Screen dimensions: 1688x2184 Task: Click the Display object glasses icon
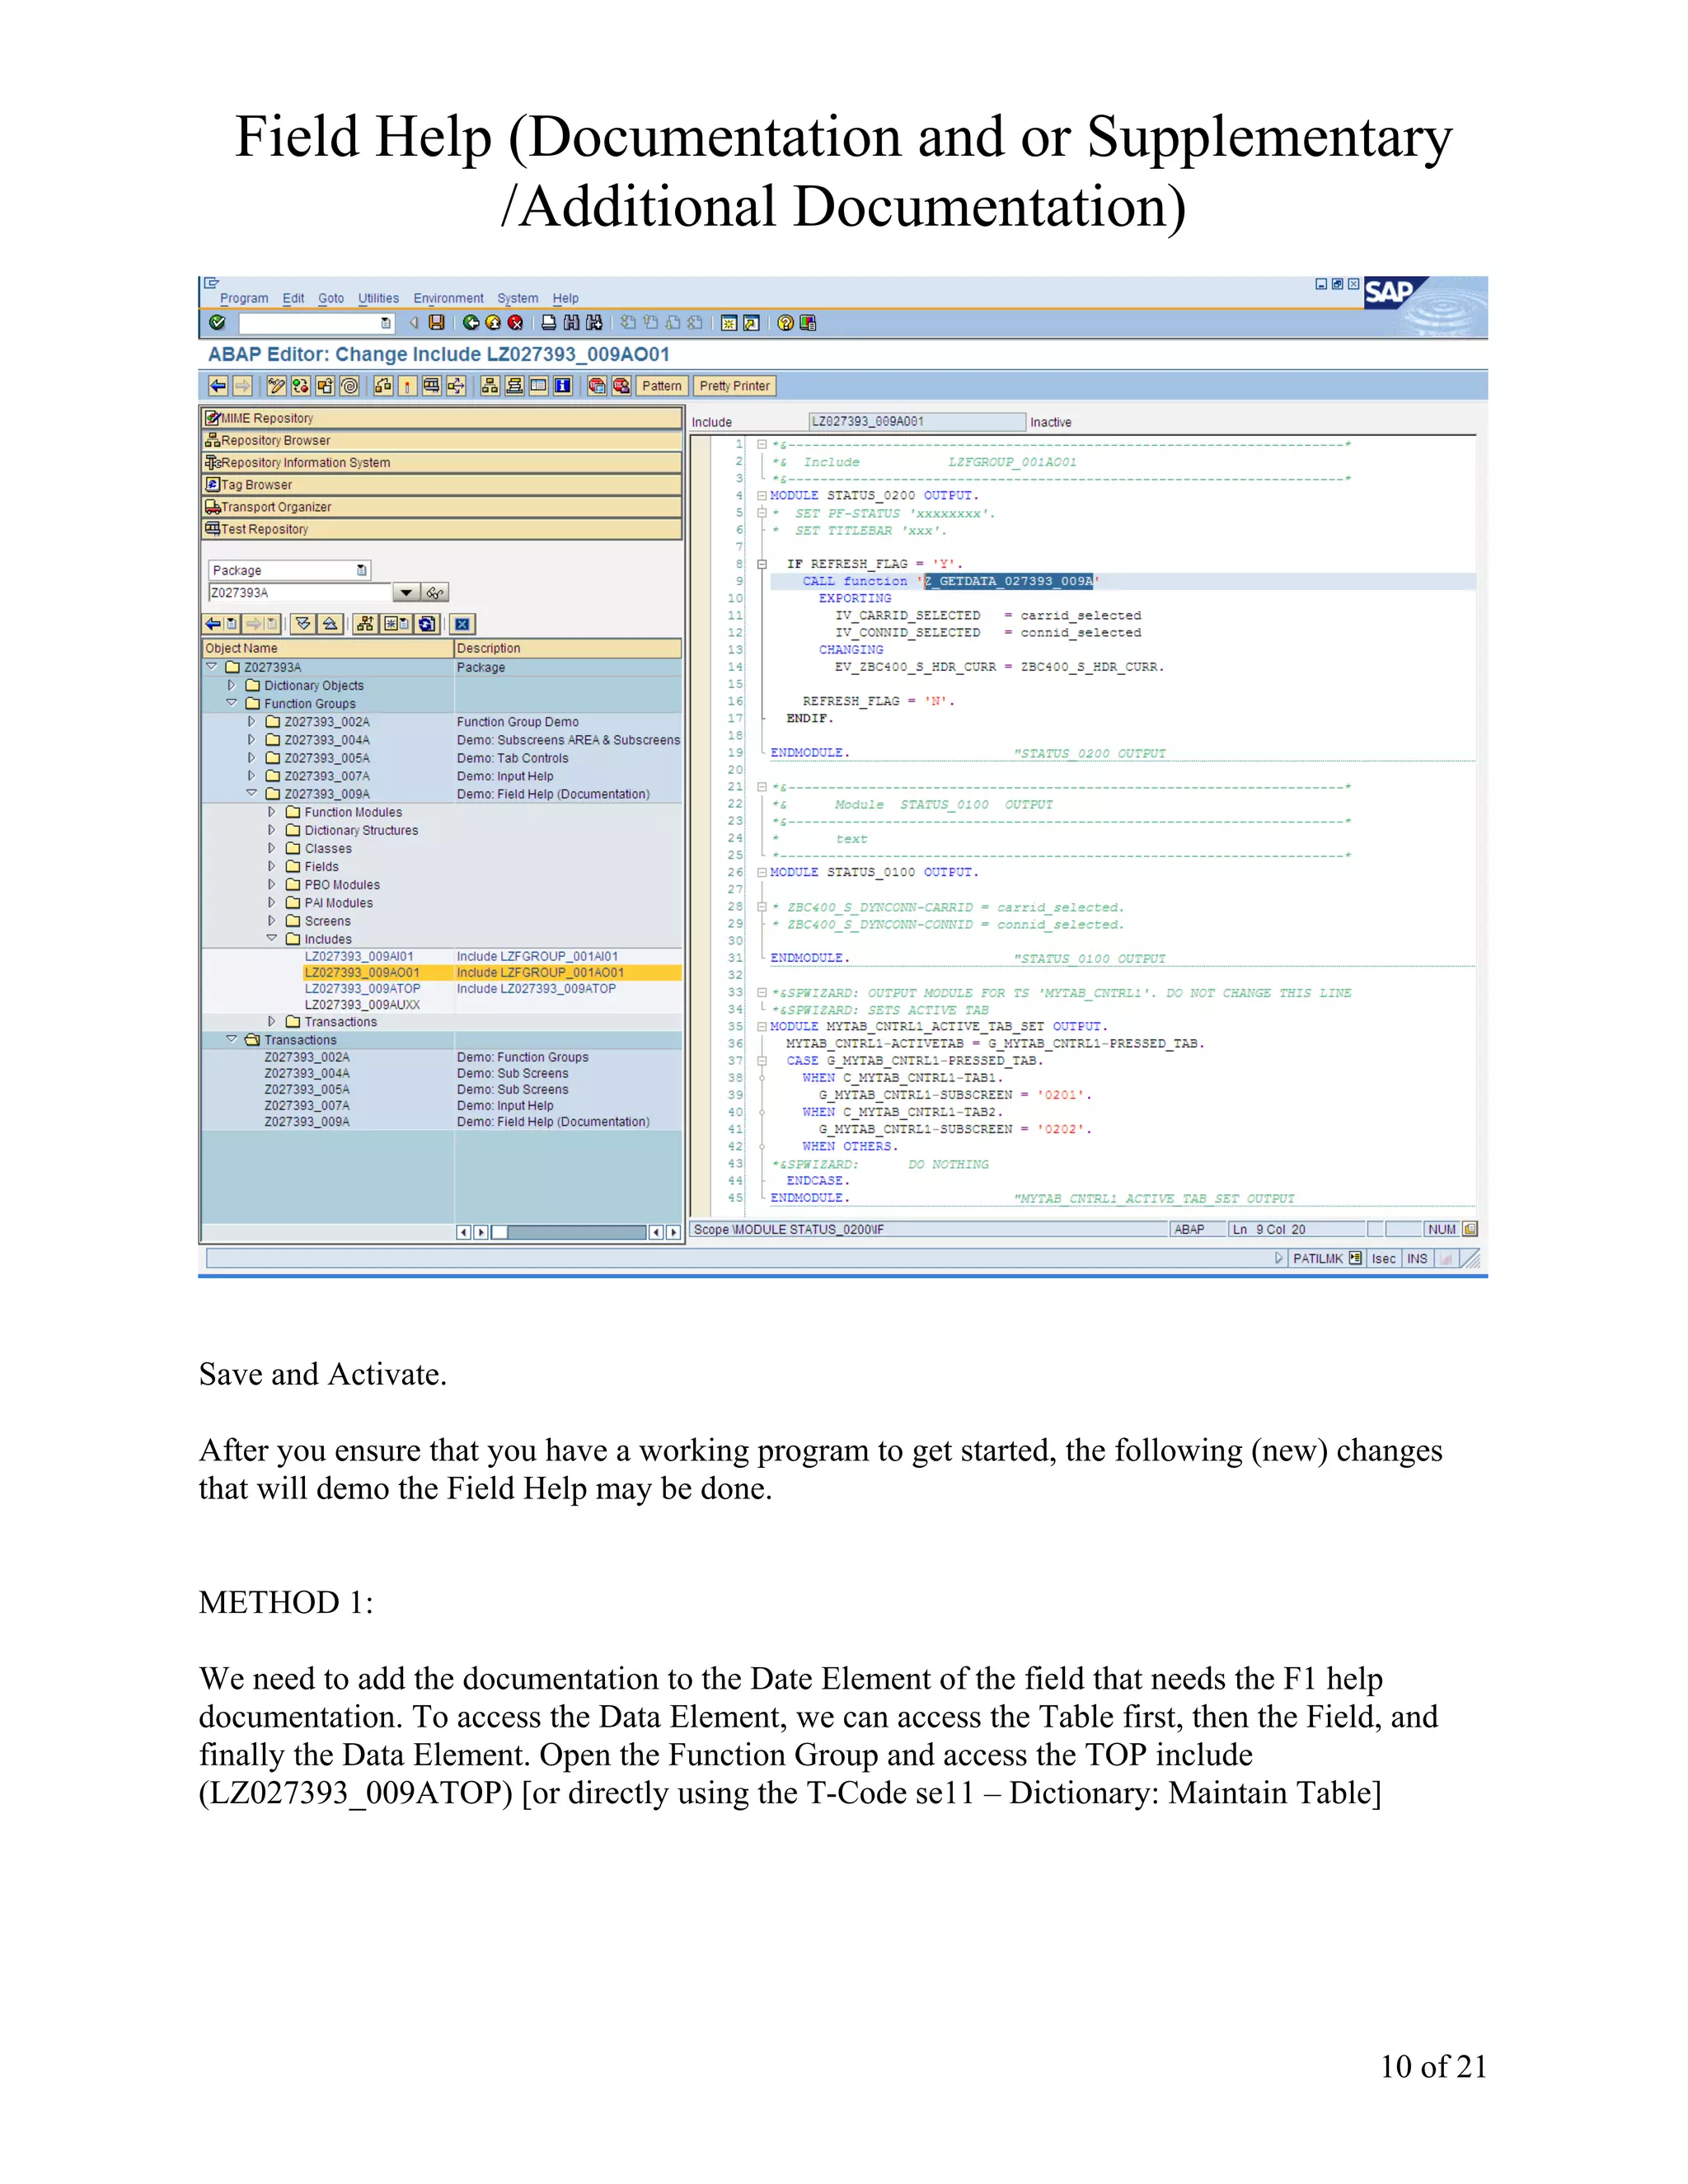point(434,593)
